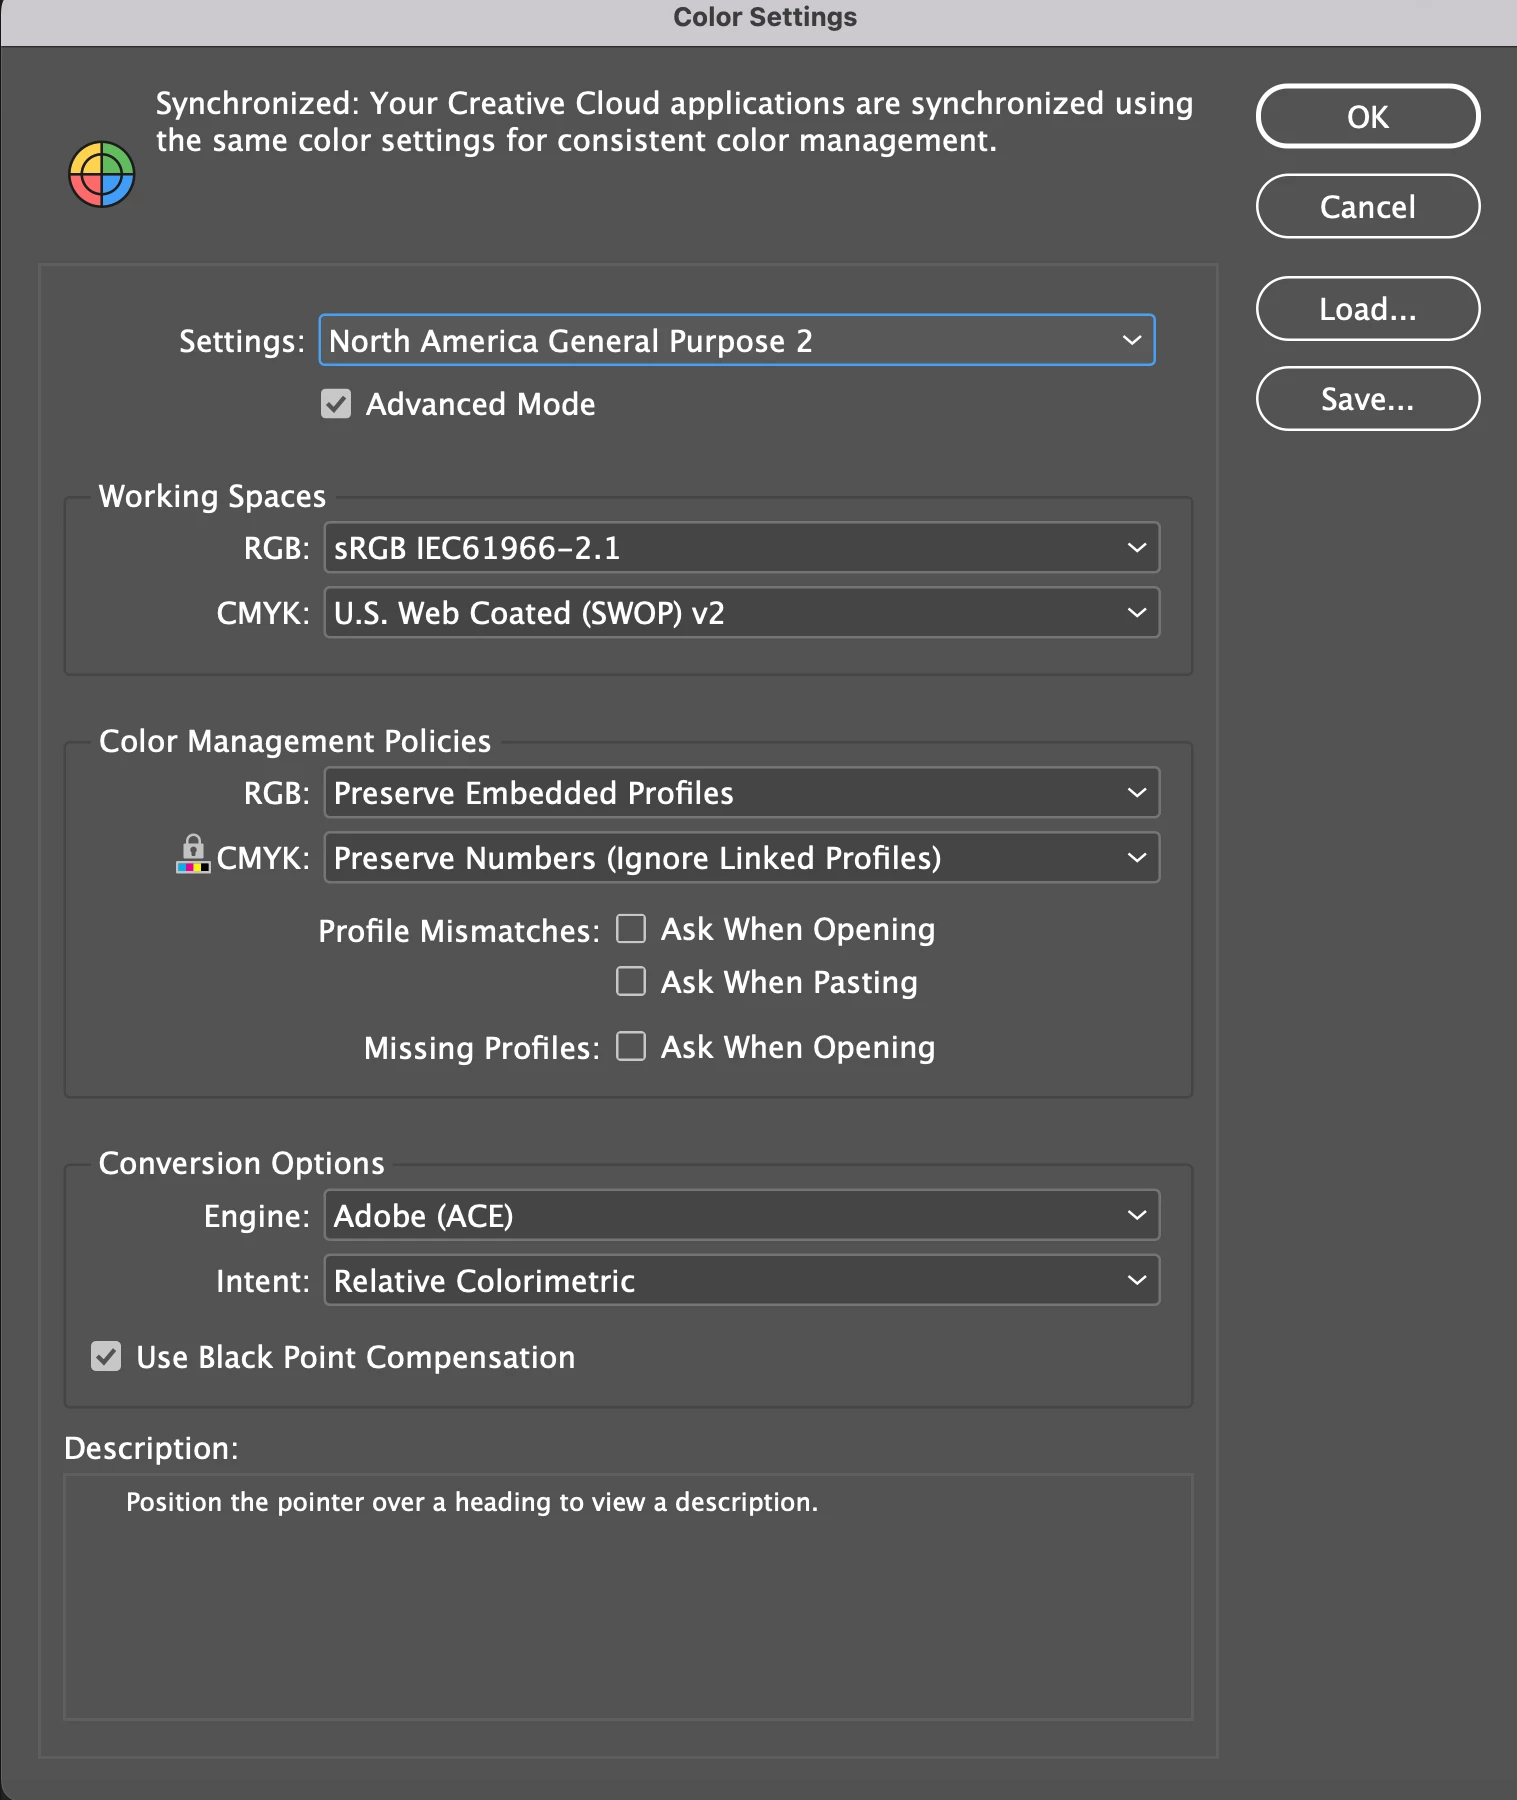The width and height of the screenshot is (1517, 1800).
Task: Click the lock icon beside CMYK policy
Action: point(193,854)
